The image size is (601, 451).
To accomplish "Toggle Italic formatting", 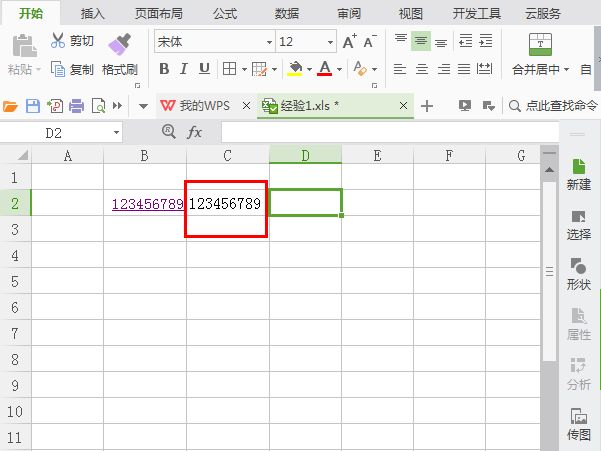I will pyautogui.click(x=184, y=69).
